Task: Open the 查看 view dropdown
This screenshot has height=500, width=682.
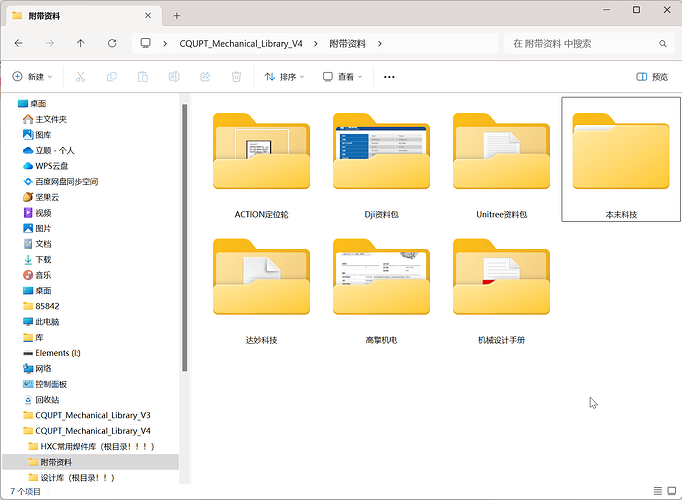Action: pos(342,77)
